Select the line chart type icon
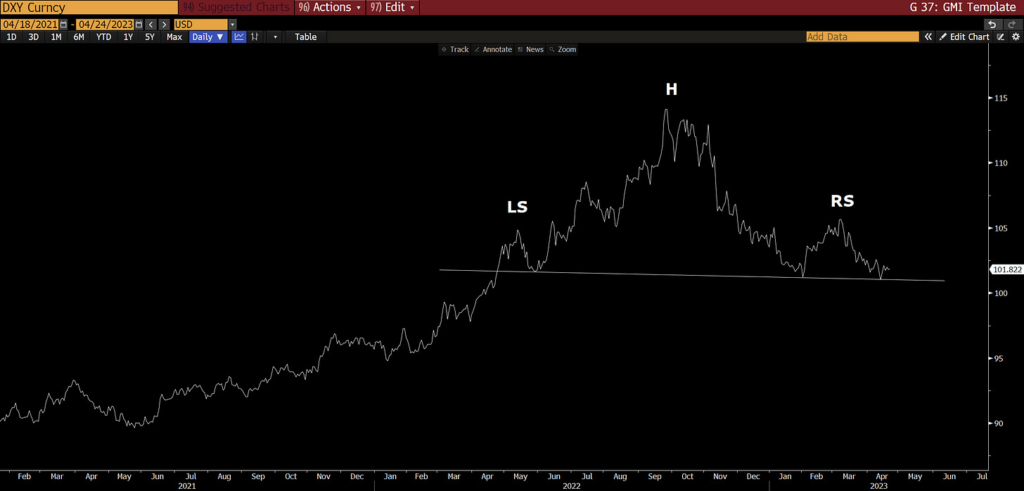The width and height of the screenshot is (1024, 491). click(x=240, y=37)
